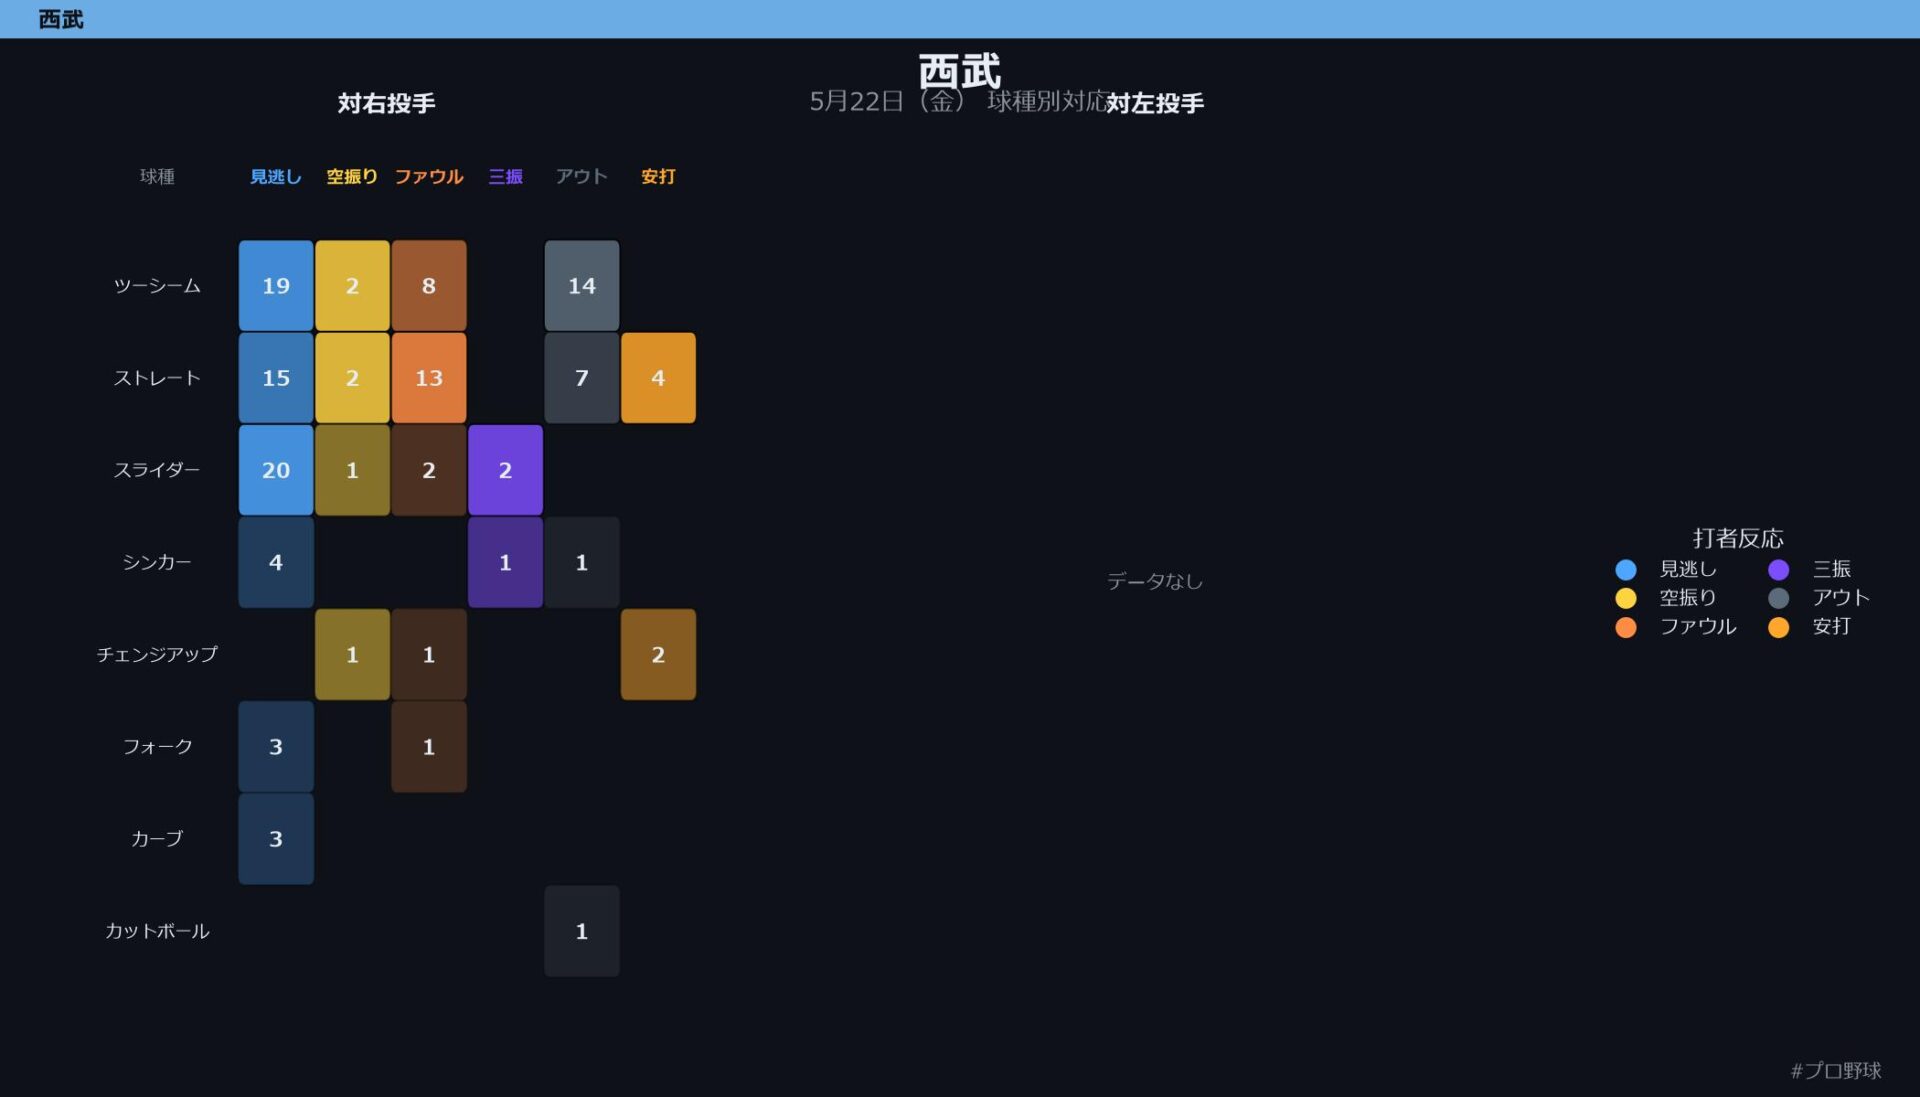Click the 打者反応 legend title
This screenshot has height=1097, width=1920.
coord(1738,538)
